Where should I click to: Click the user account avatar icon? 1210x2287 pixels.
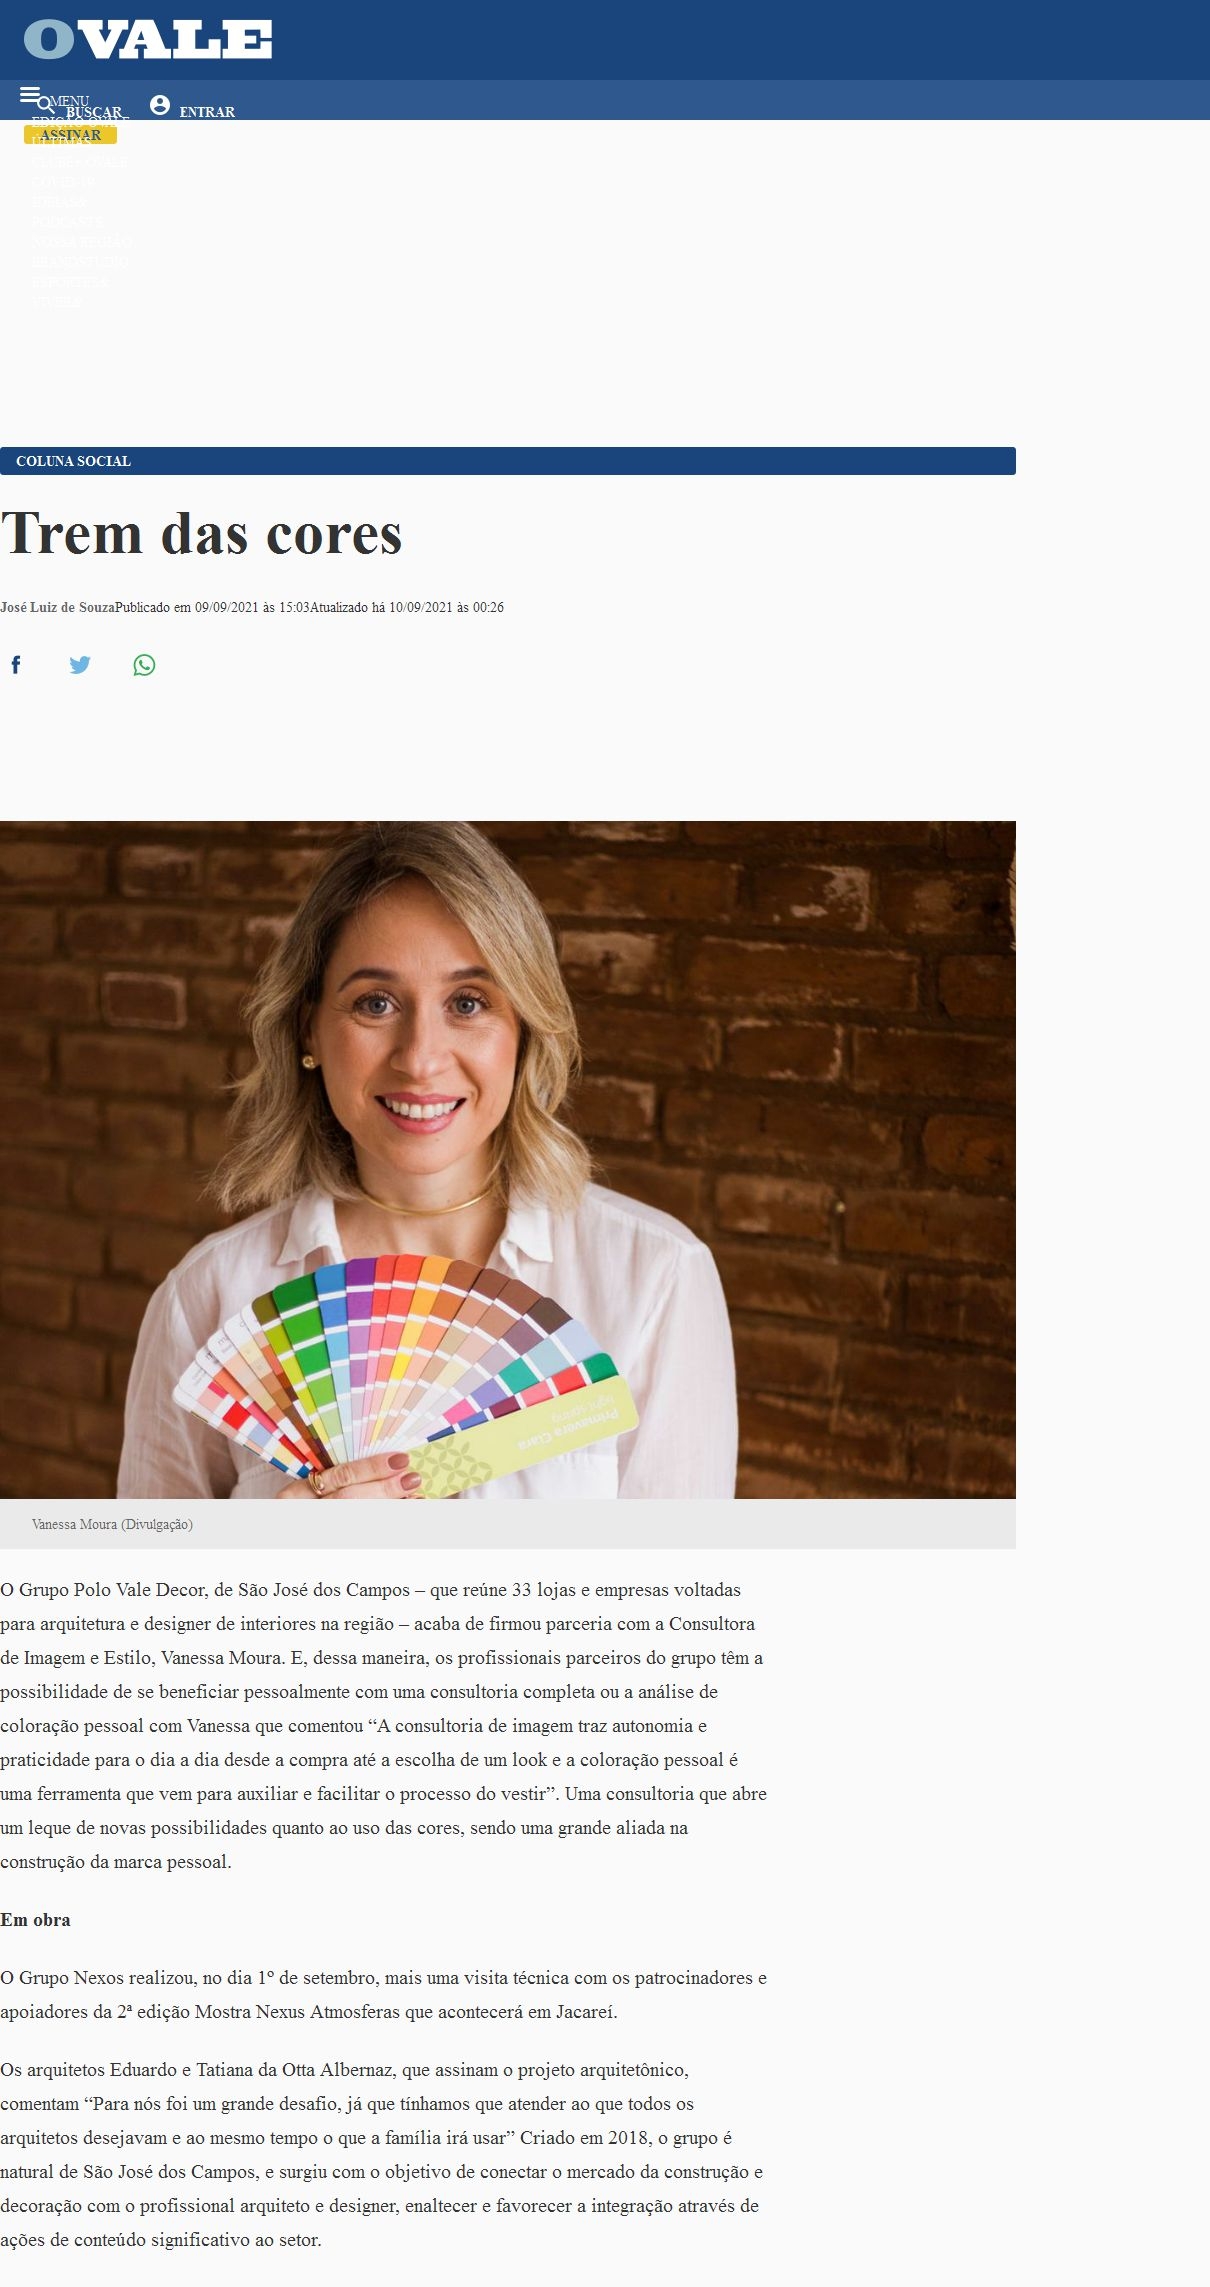click(x=159, y=105)
